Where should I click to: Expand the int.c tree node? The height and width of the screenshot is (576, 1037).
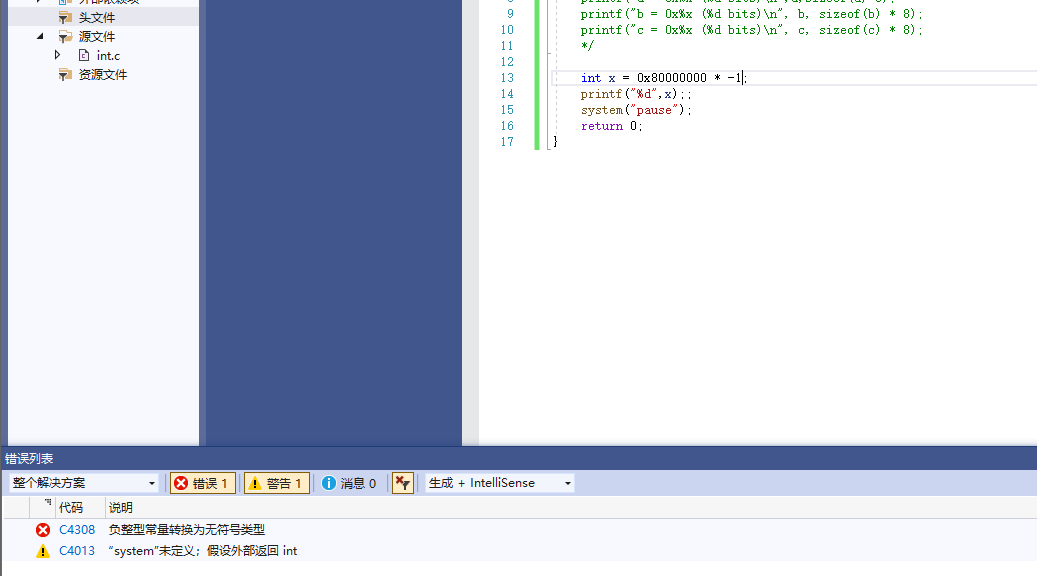[57, 55]
